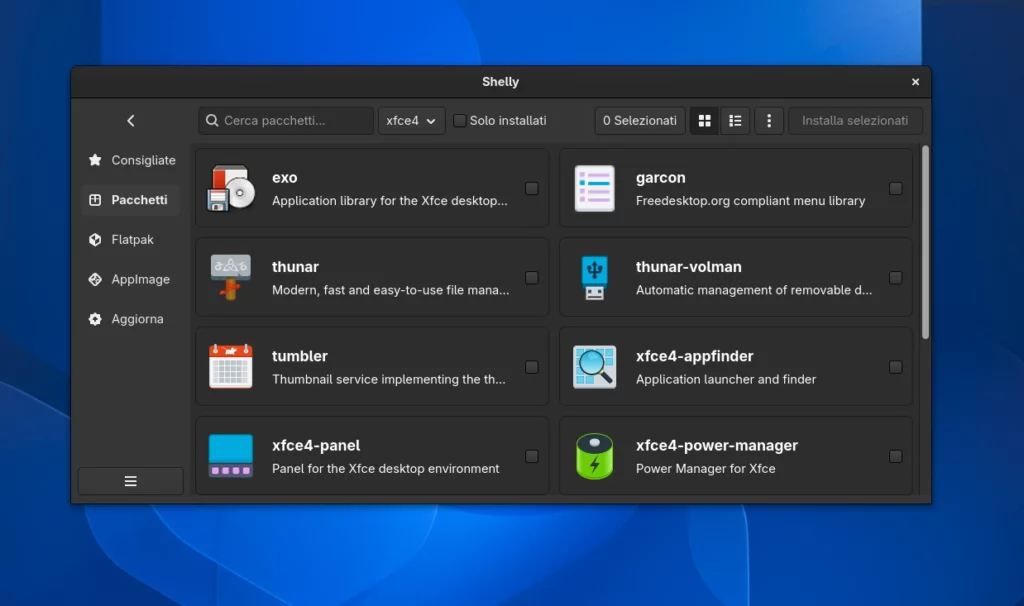The width and height of the screenshot is (1024, 606).
Task: Click the tumbler calendar icon
Action: pyautogui.click(x=231, y=366)
